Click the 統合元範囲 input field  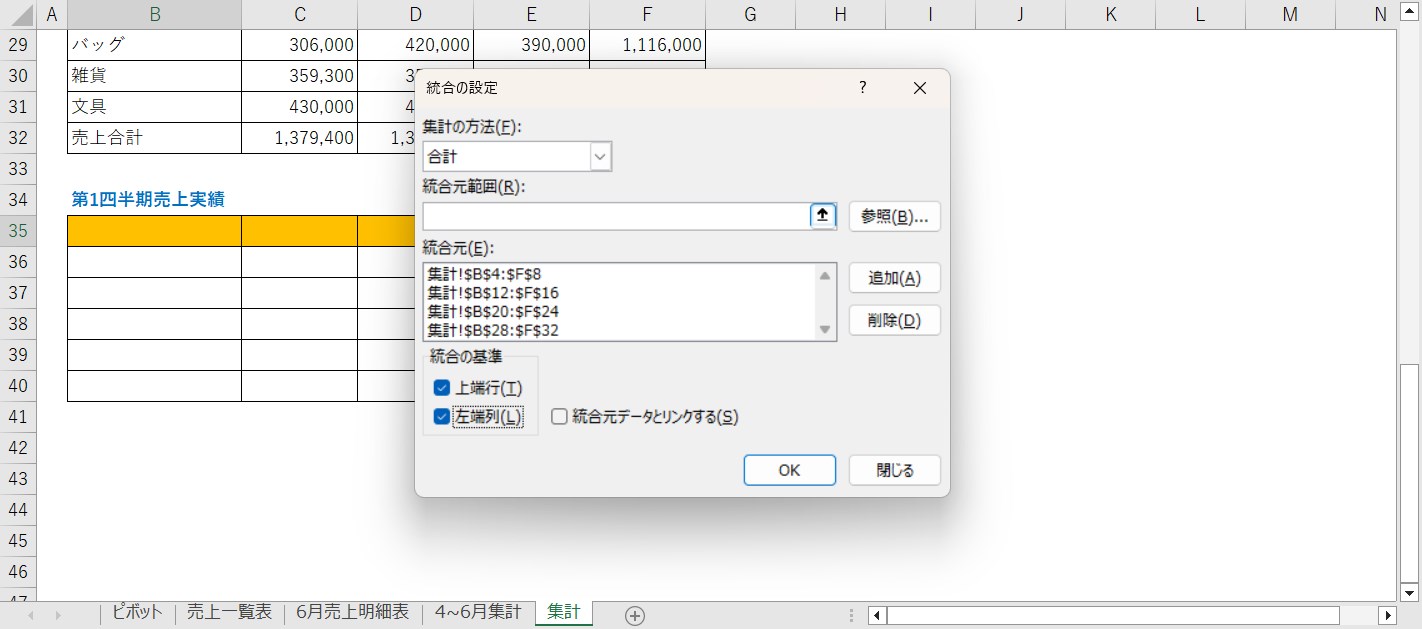[615, 217]
